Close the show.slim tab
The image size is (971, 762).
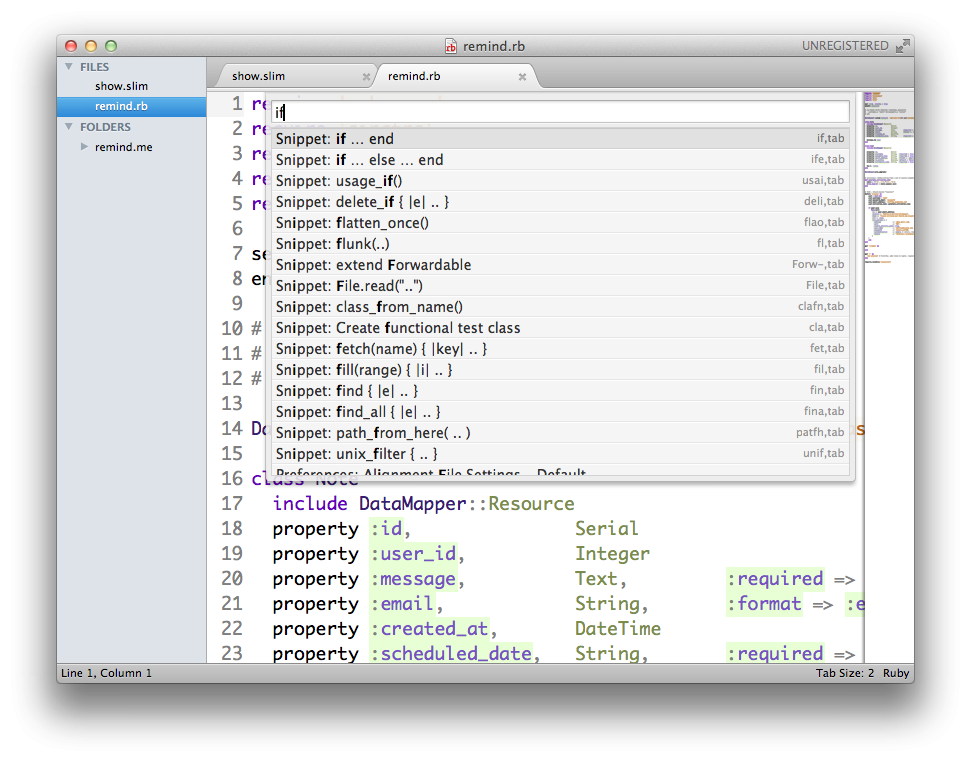coord(366,77)
